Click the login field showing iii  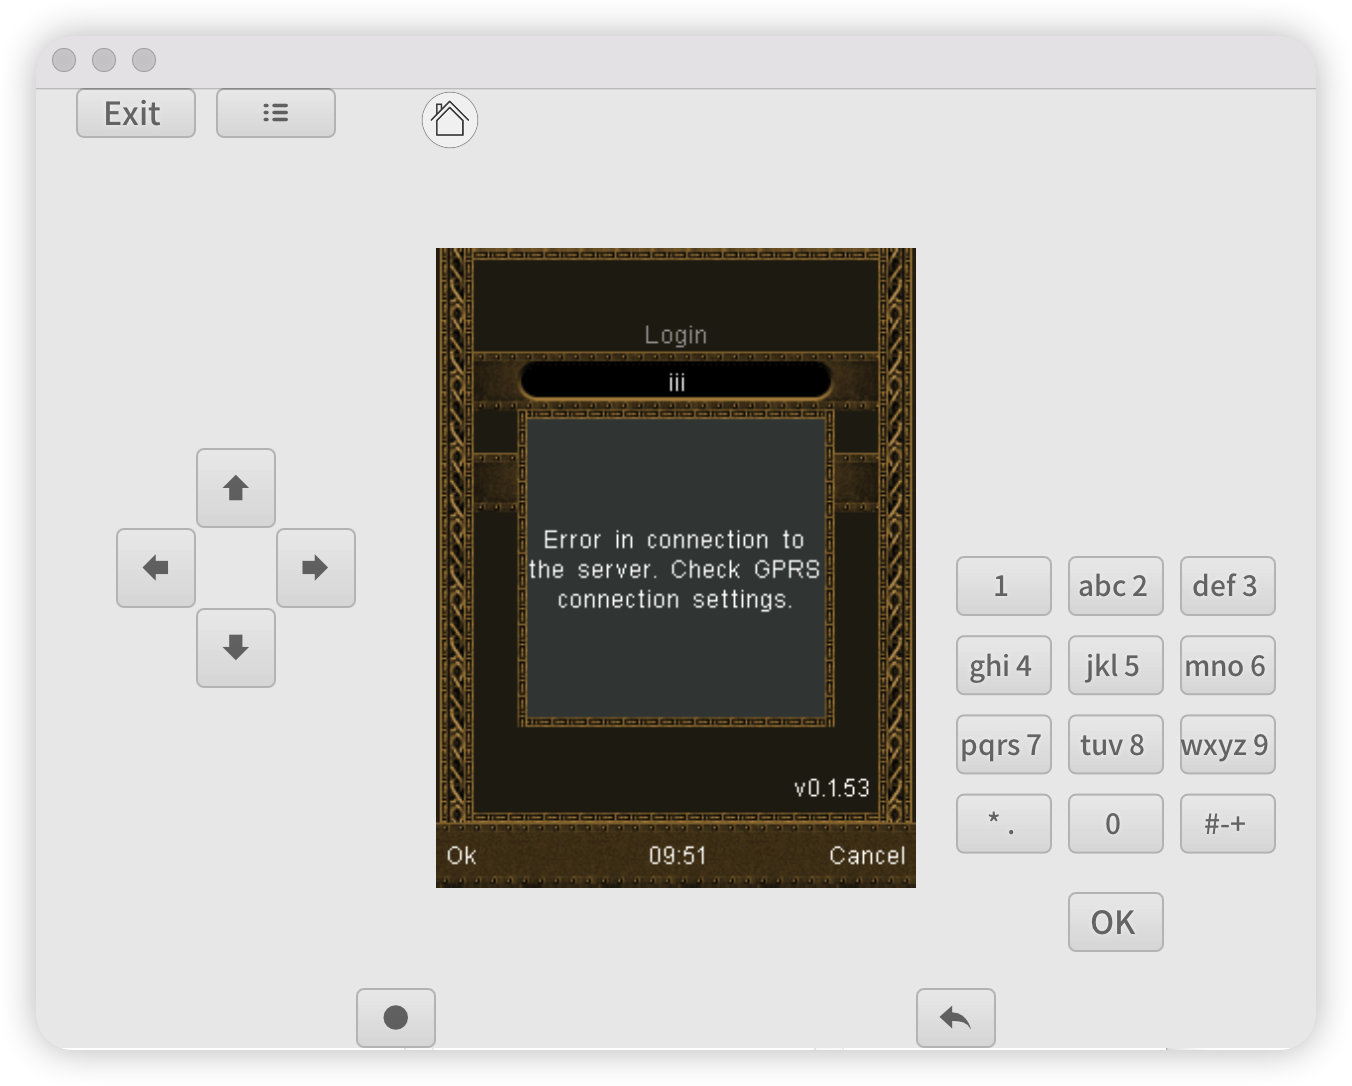click(675, 381)
